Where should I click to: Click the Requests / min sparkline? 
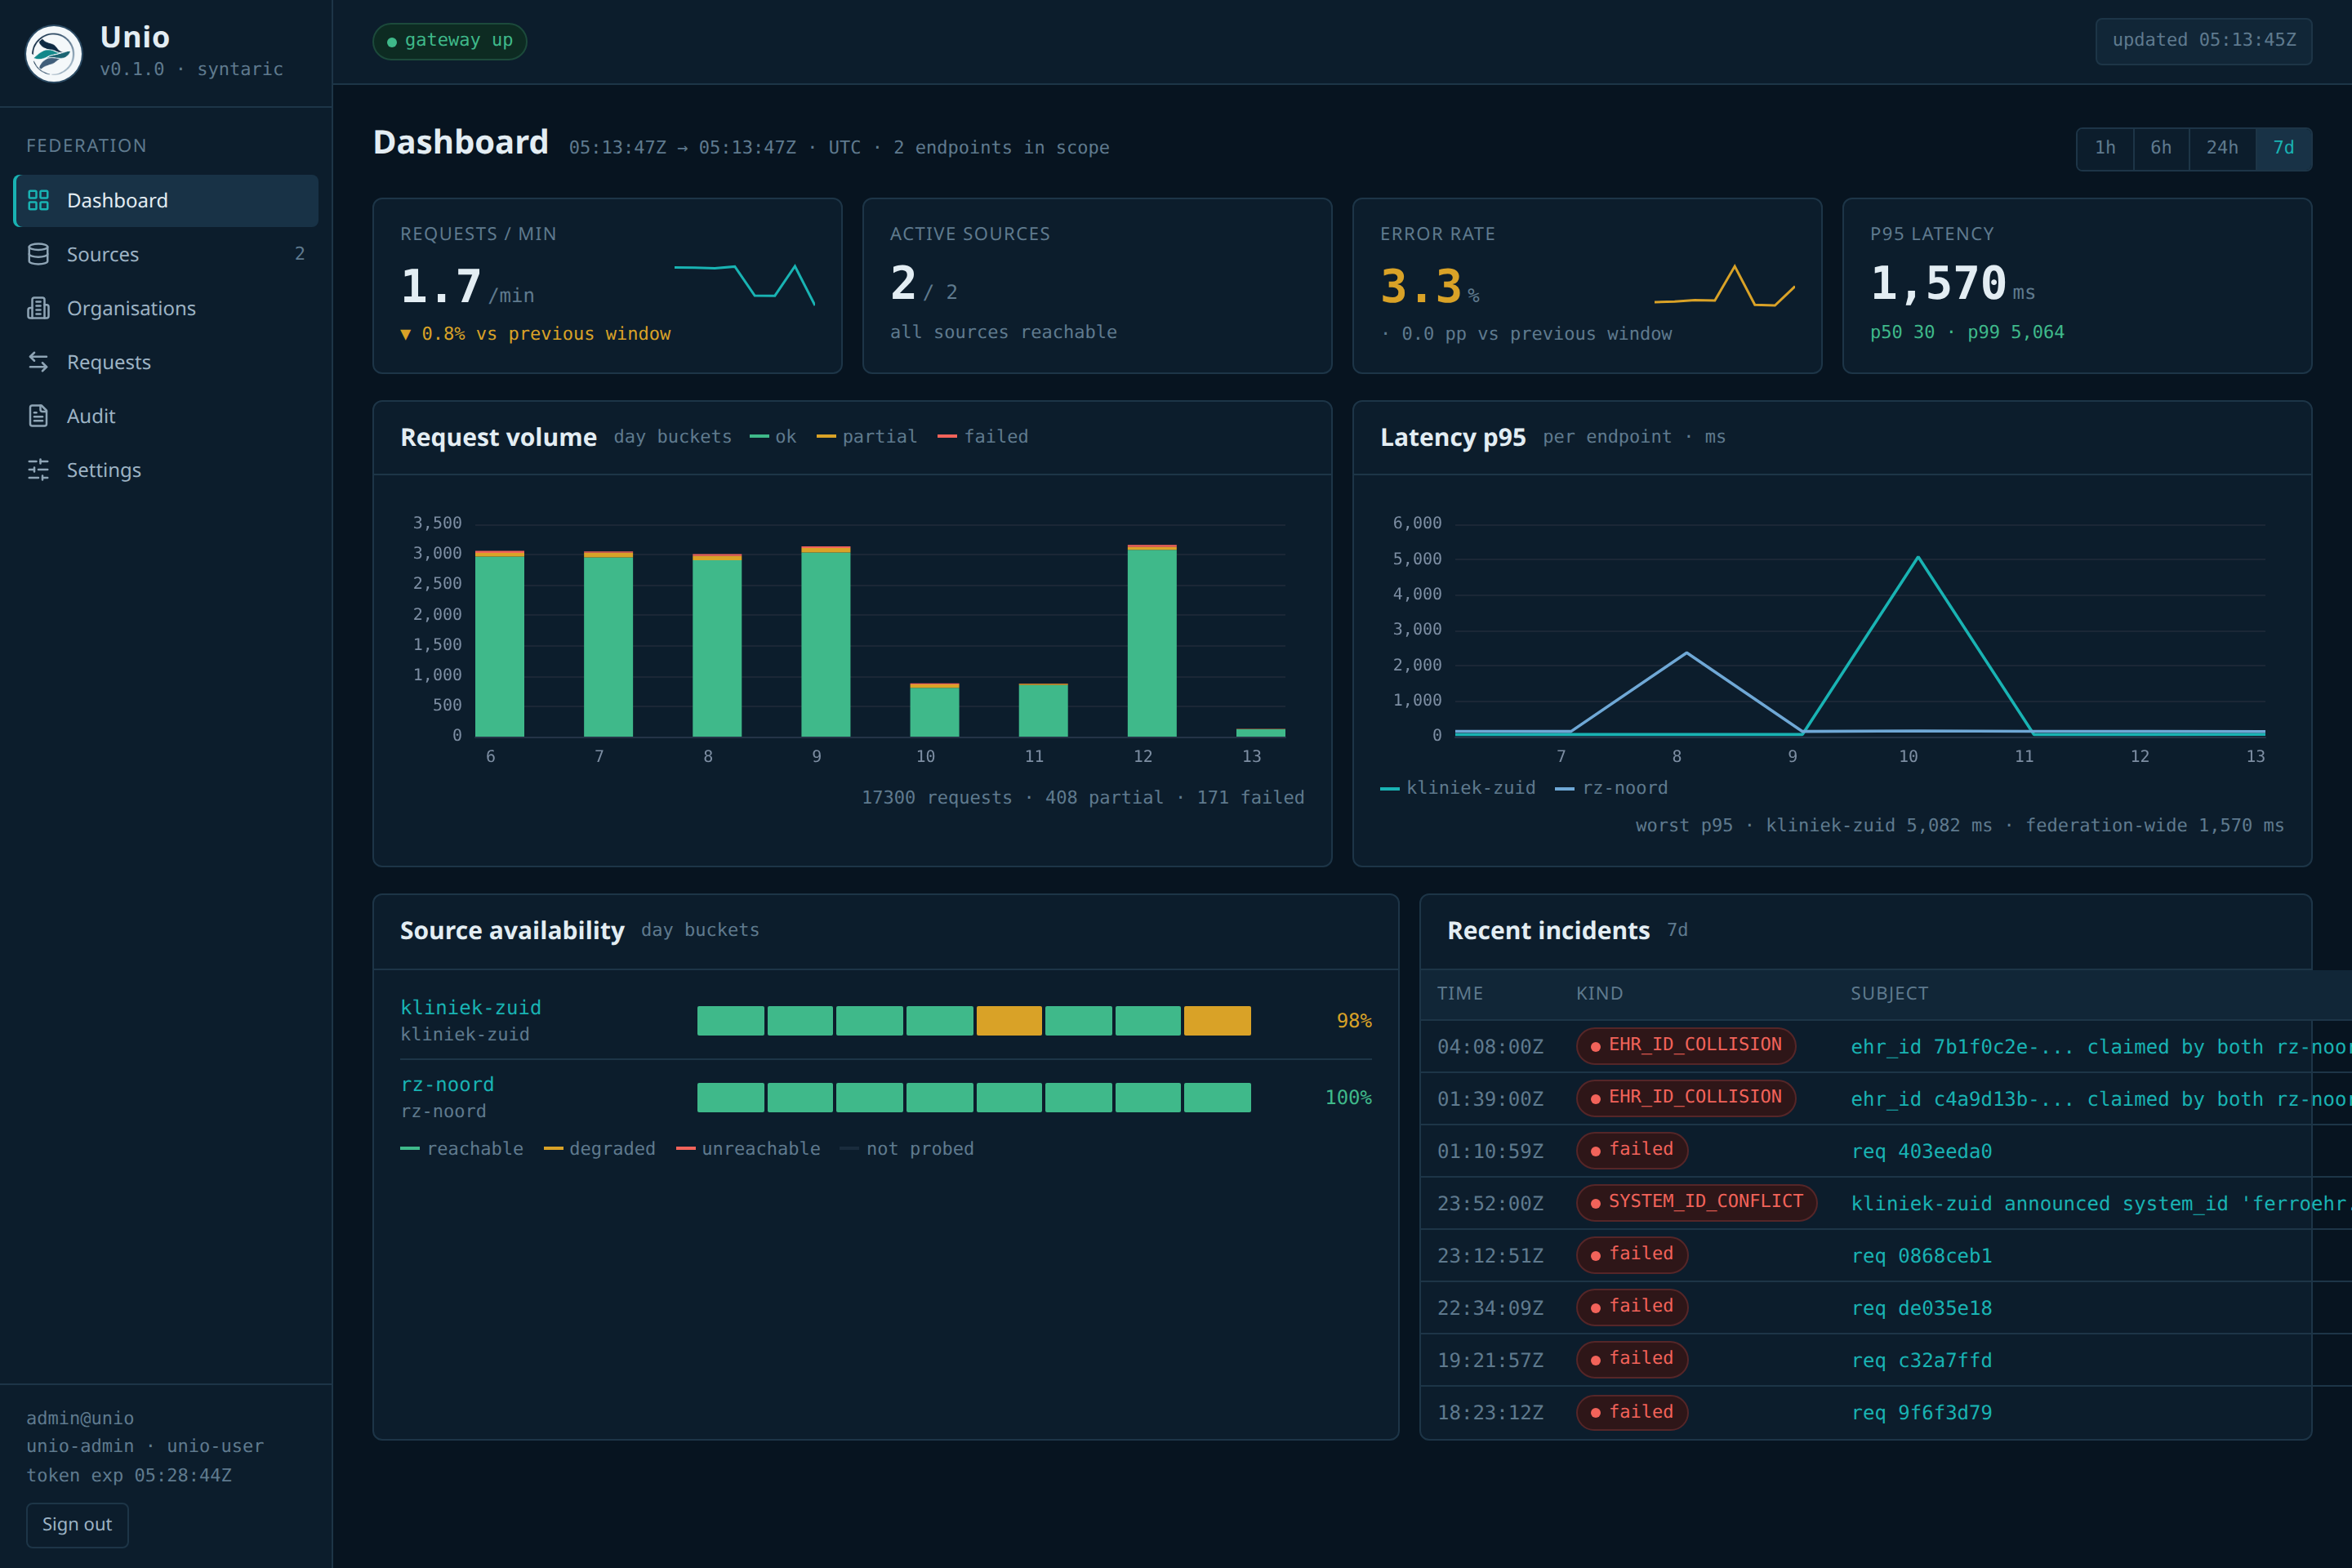coord(745,285)
